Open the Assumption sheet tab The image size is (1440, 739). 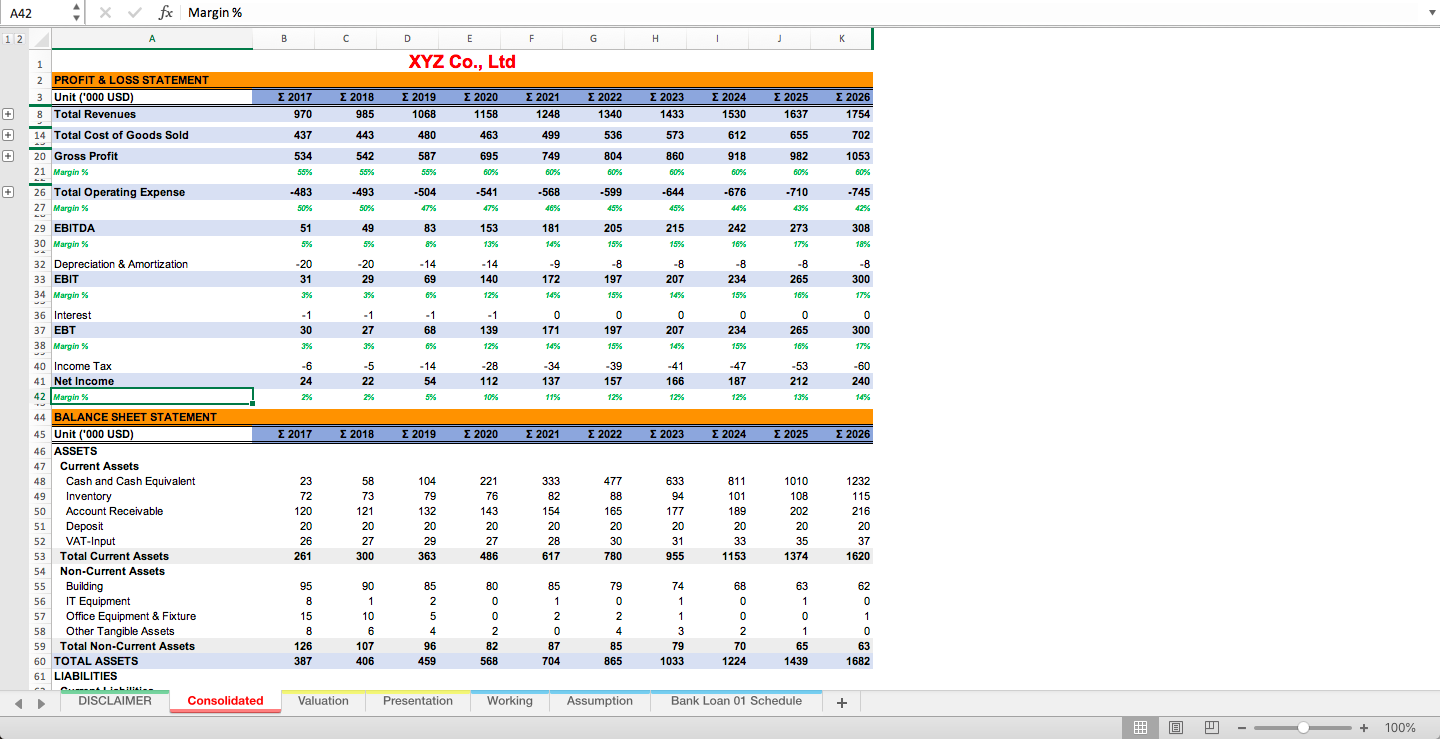pyautogui.click(x=600, y=701)
